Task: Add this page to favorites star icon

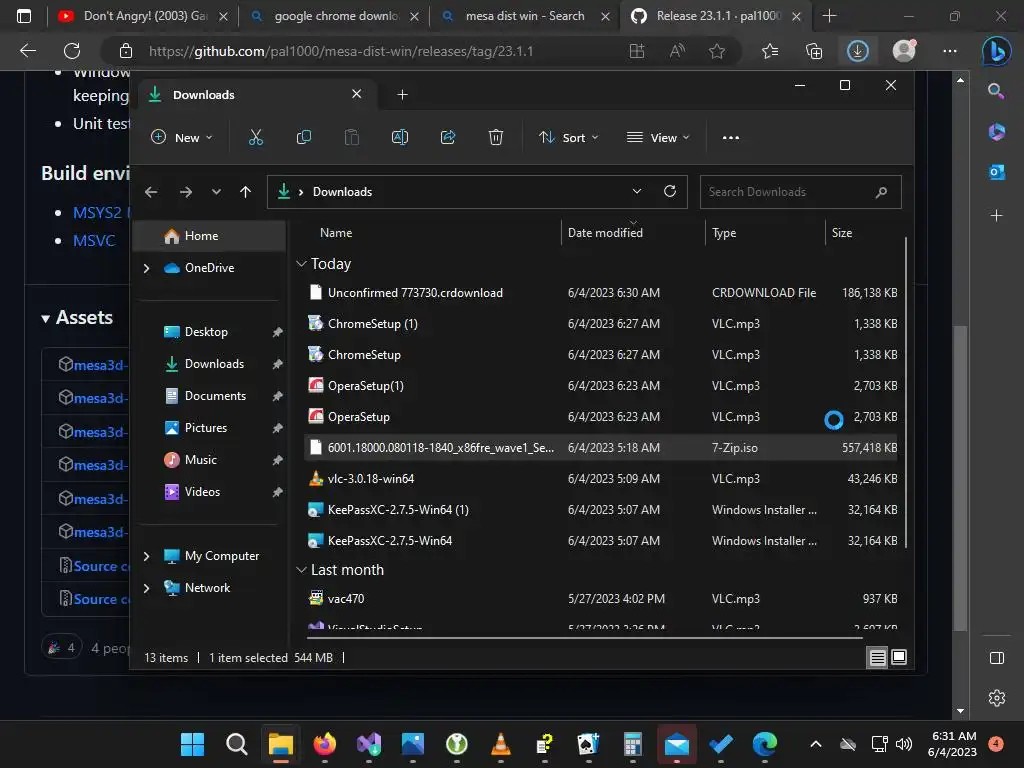Action: (717, 51)
